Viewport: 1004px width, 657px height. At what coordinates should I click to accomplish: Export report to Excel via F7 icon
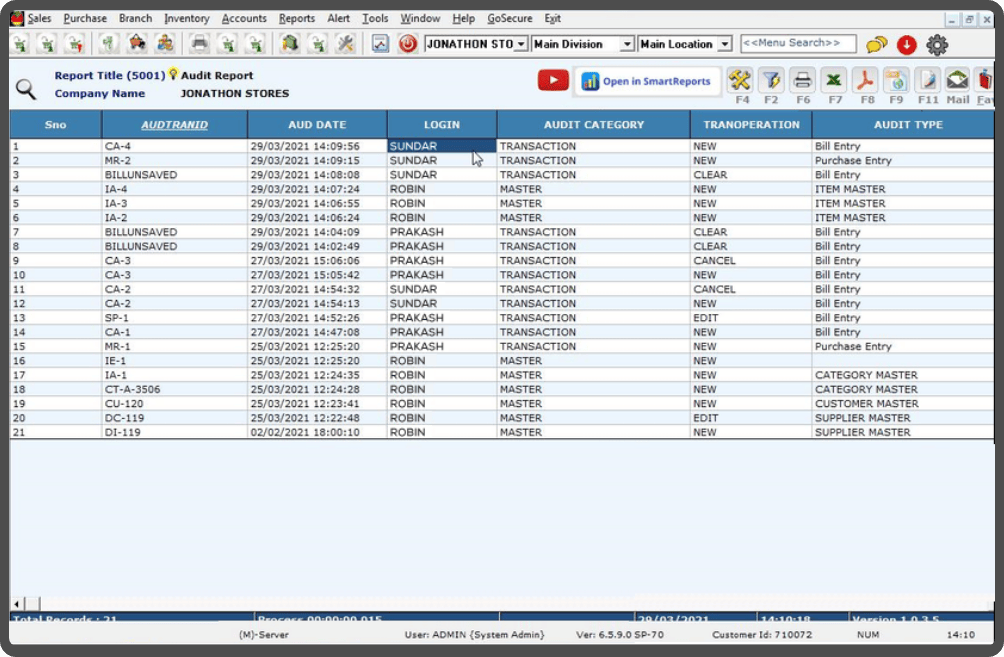[x=833, y=79]
